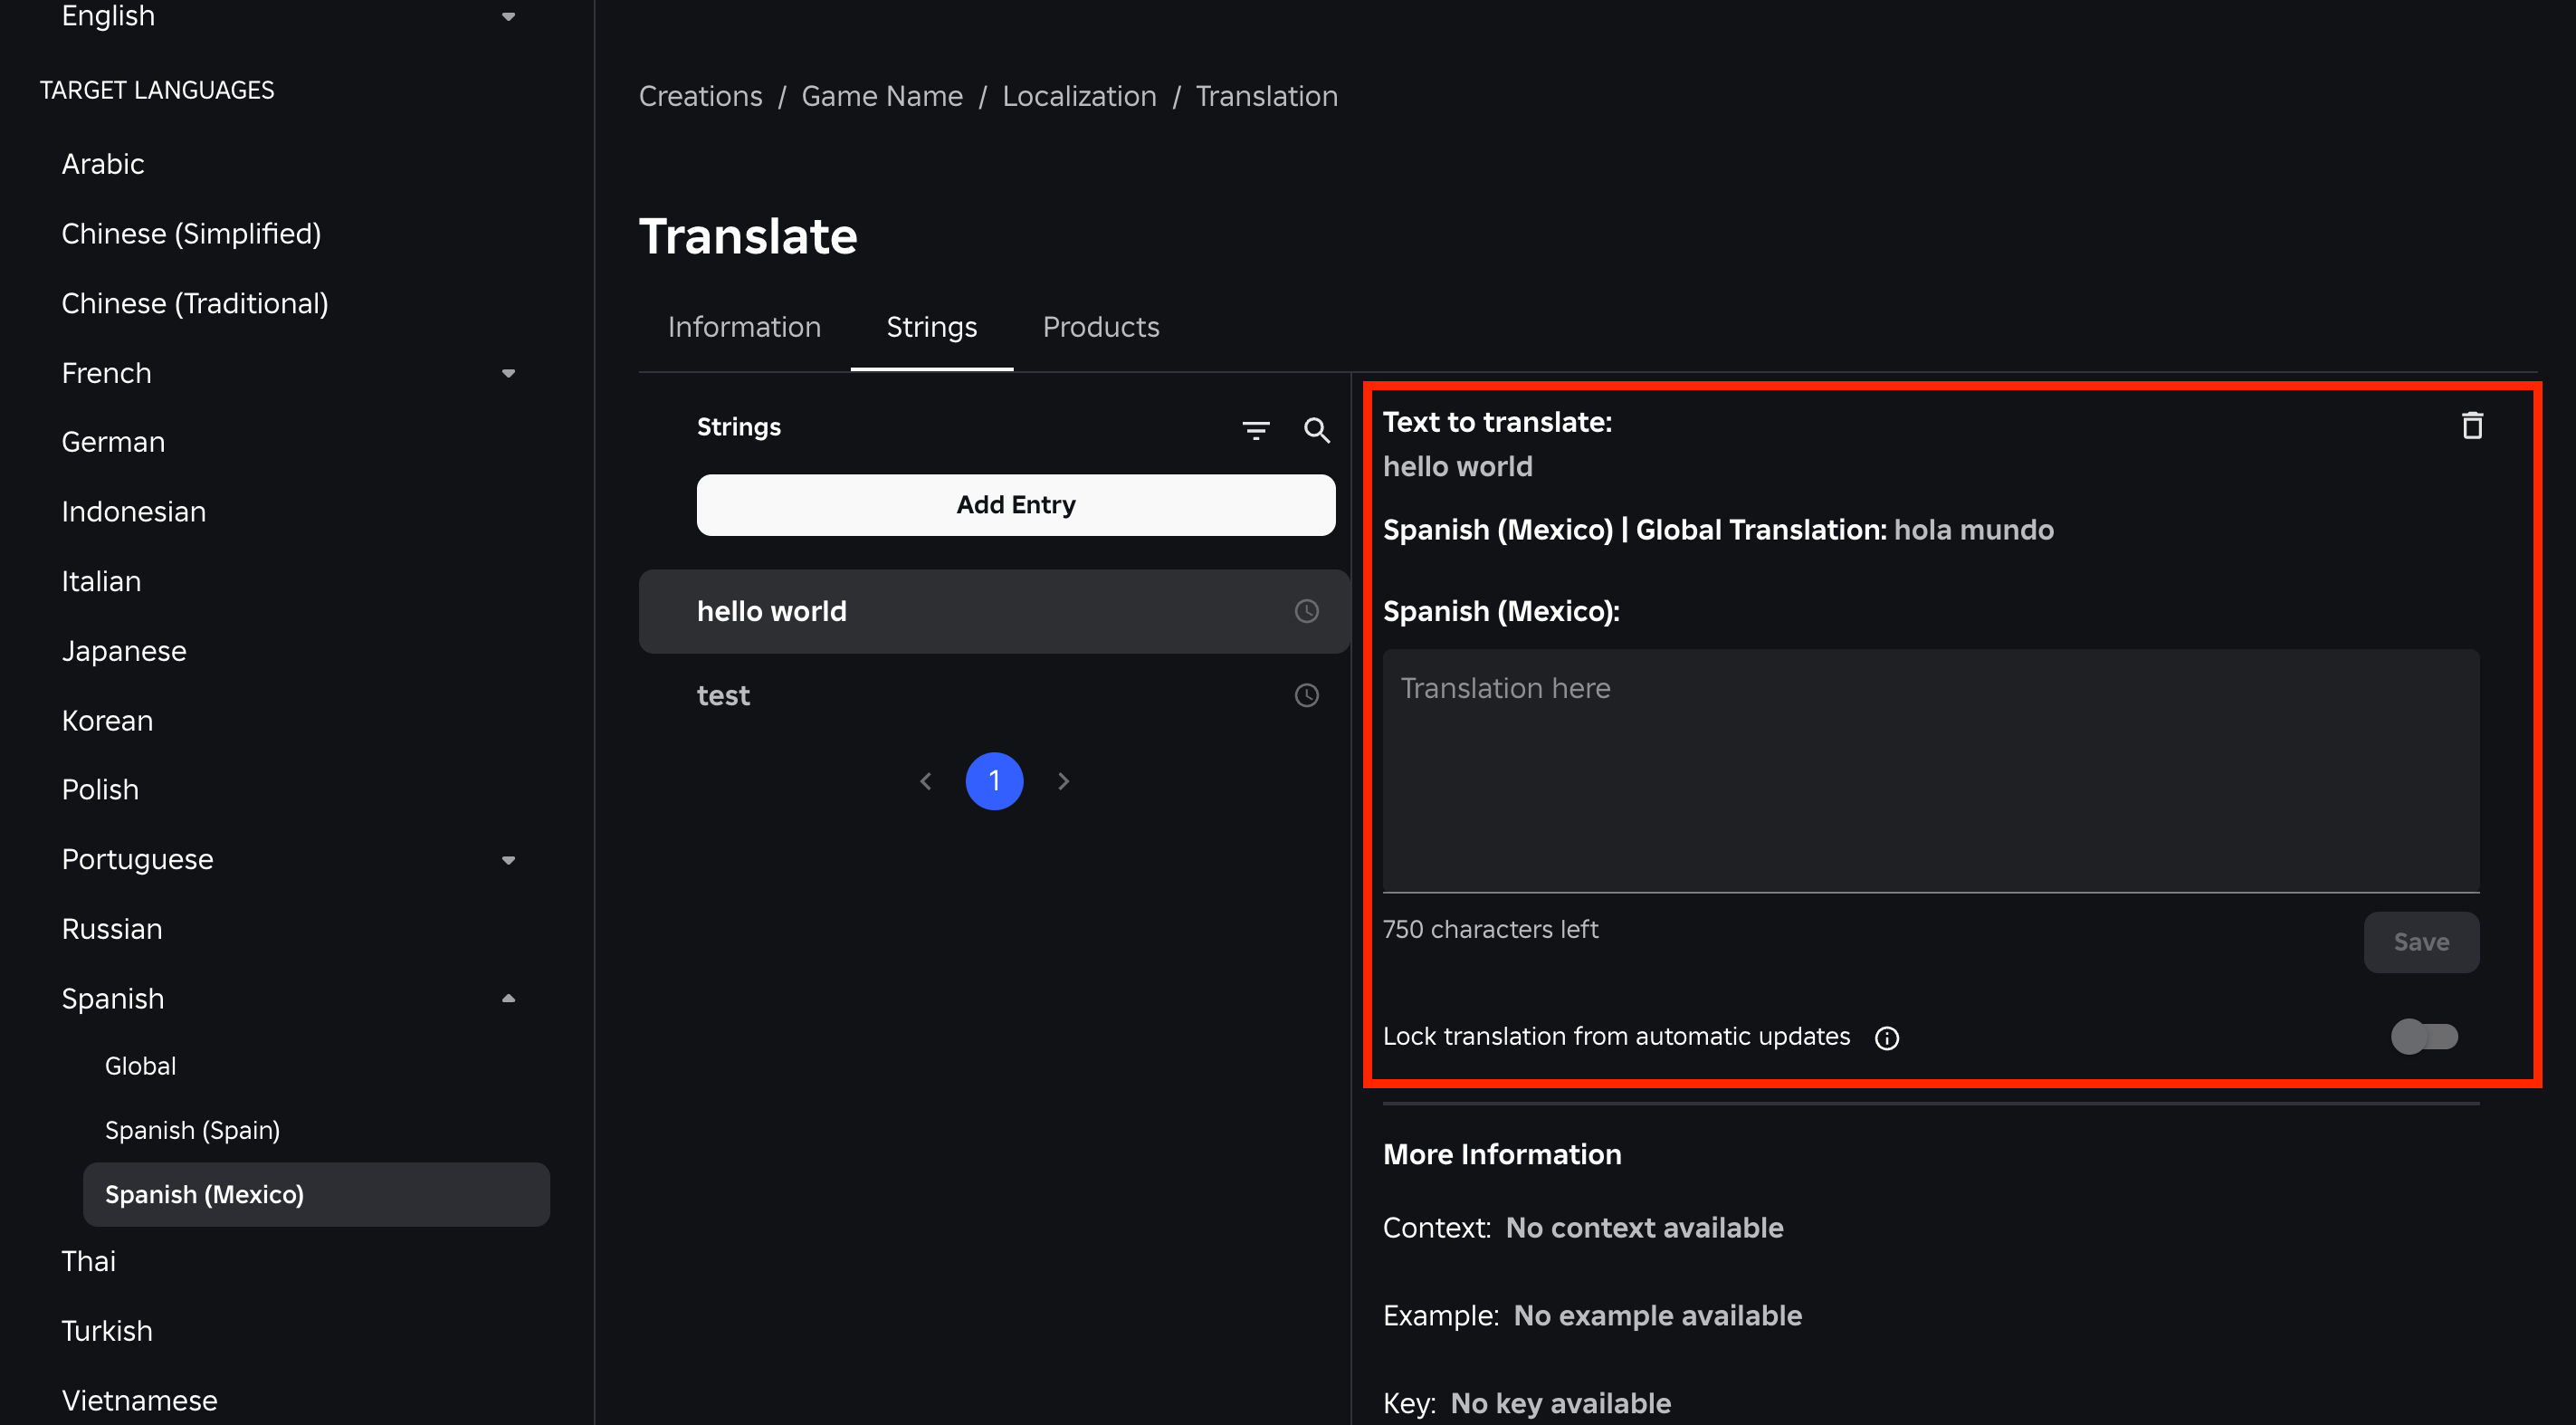Open the English source language dropdown
The image size is (2576, 1425).
(508, 16)
